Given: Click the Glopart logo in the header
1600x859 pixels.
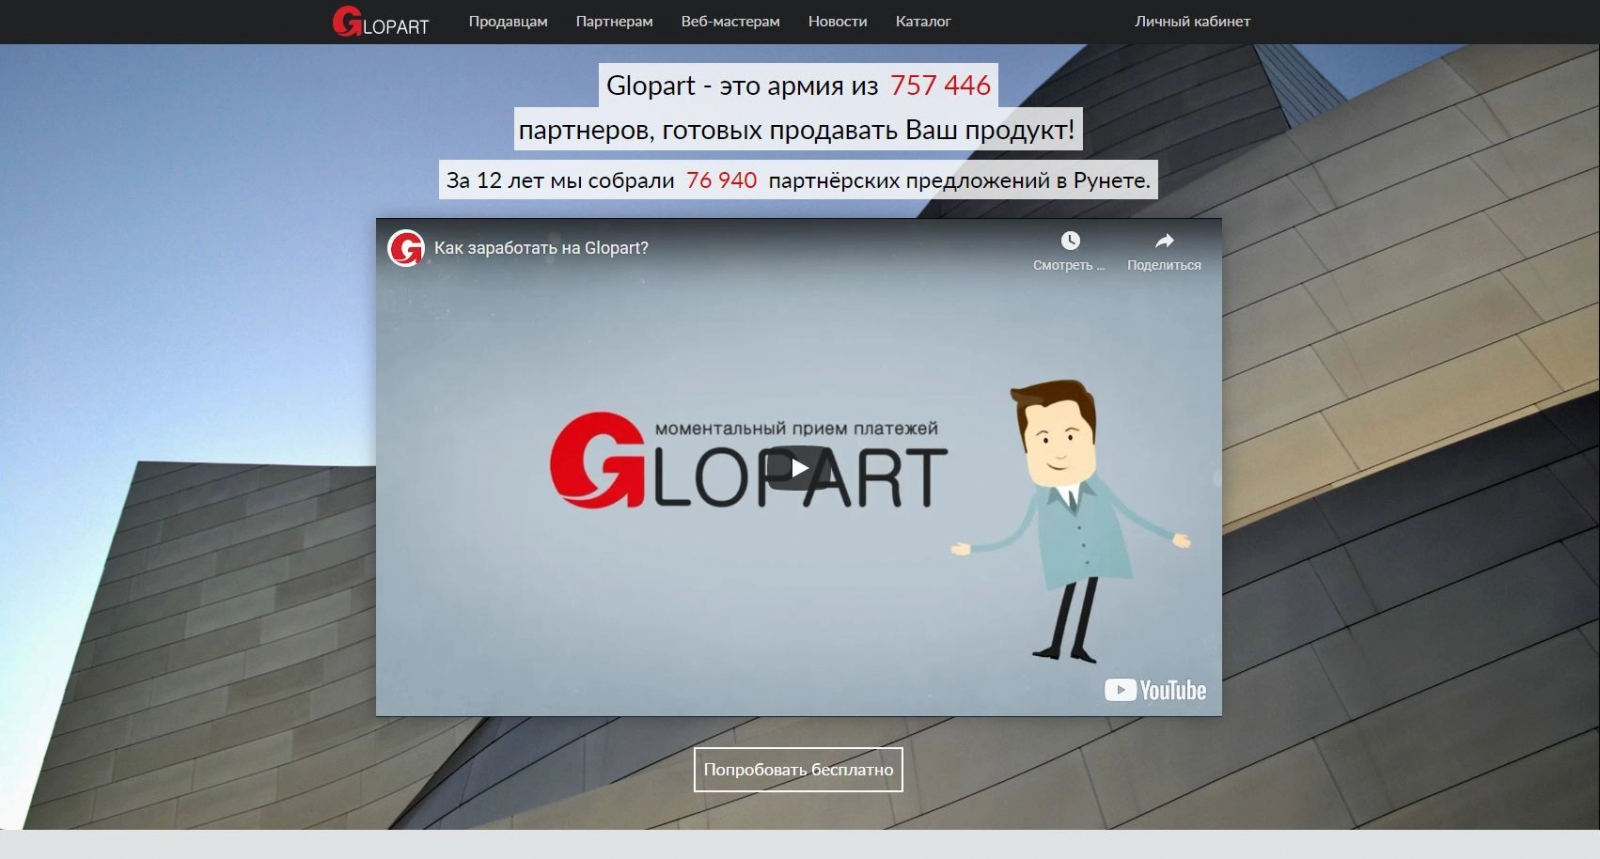Looking at the screenshot, I should (x=380, y=22).
